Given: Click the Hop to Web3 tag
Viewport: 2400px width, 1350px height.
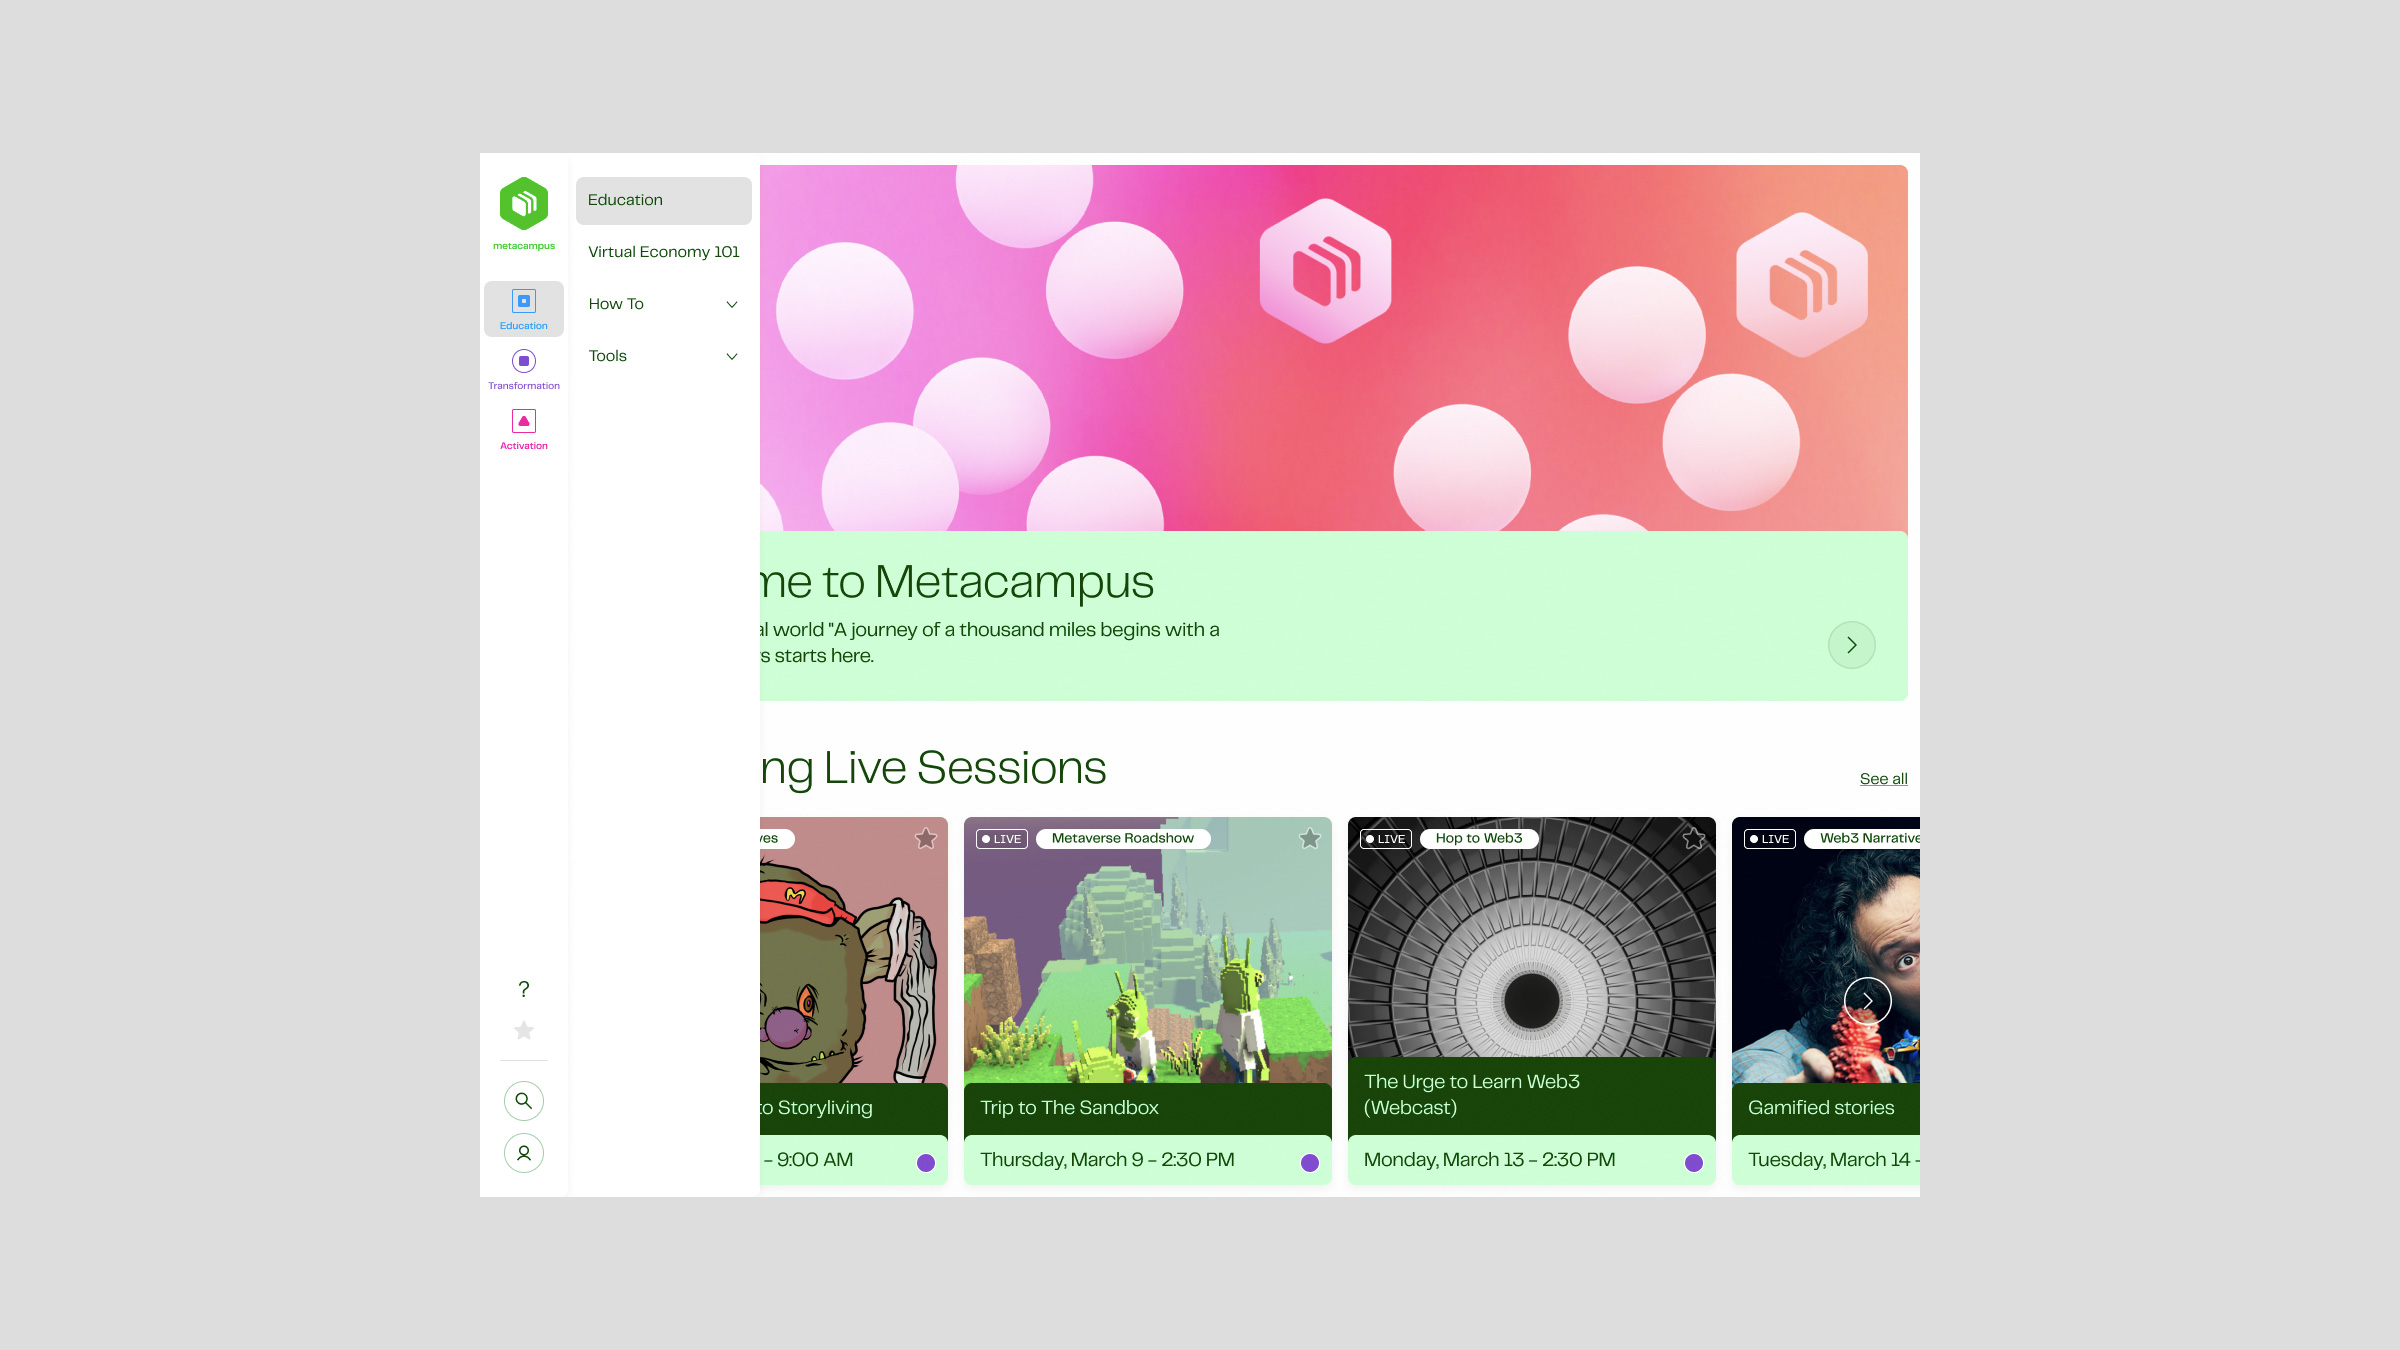Looking at the screenshot, I should coord(1479,839).
